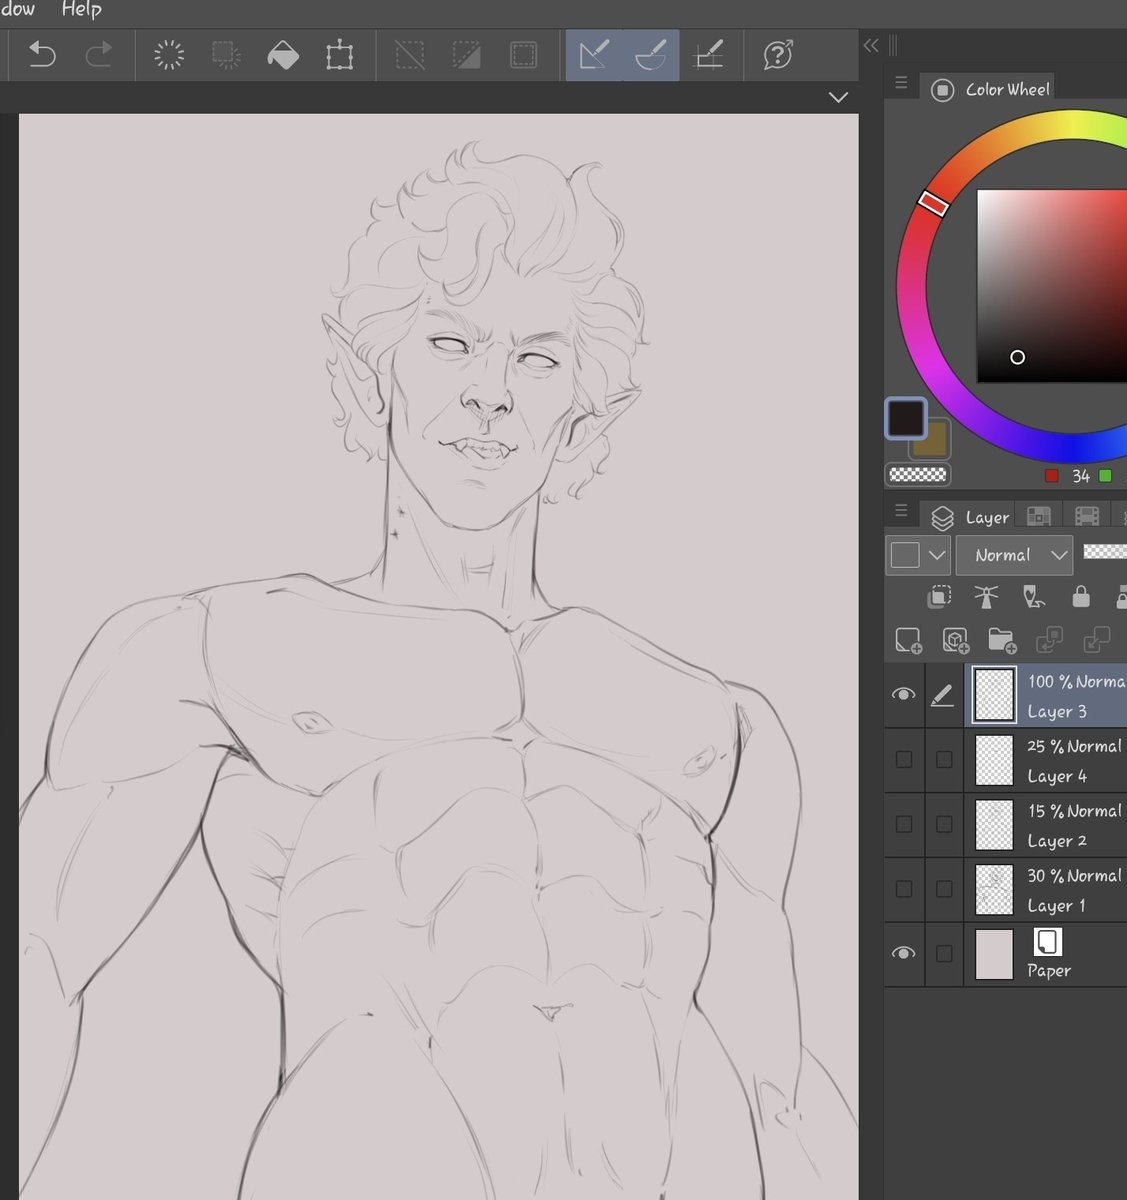Click the Undo icon
This screenshot has height=1200, width=1127.
(41, 55)
